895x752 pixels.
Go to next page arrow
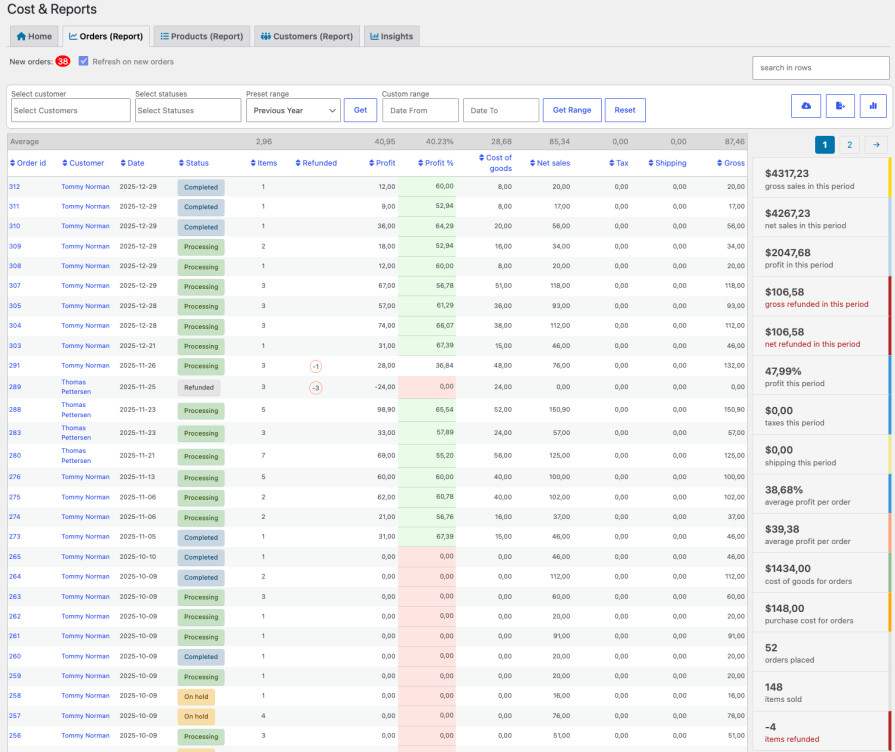click(876, 144)
